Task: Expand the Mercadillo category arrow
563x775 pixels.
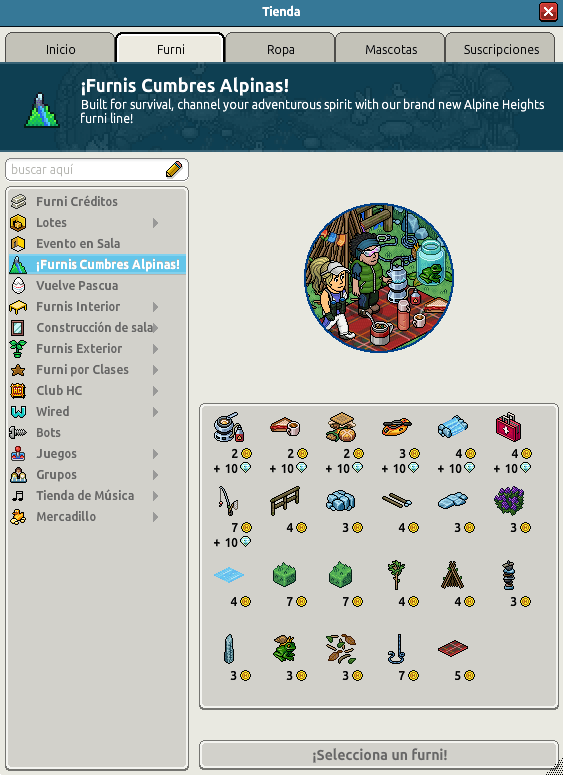Action: coord(155,517)
